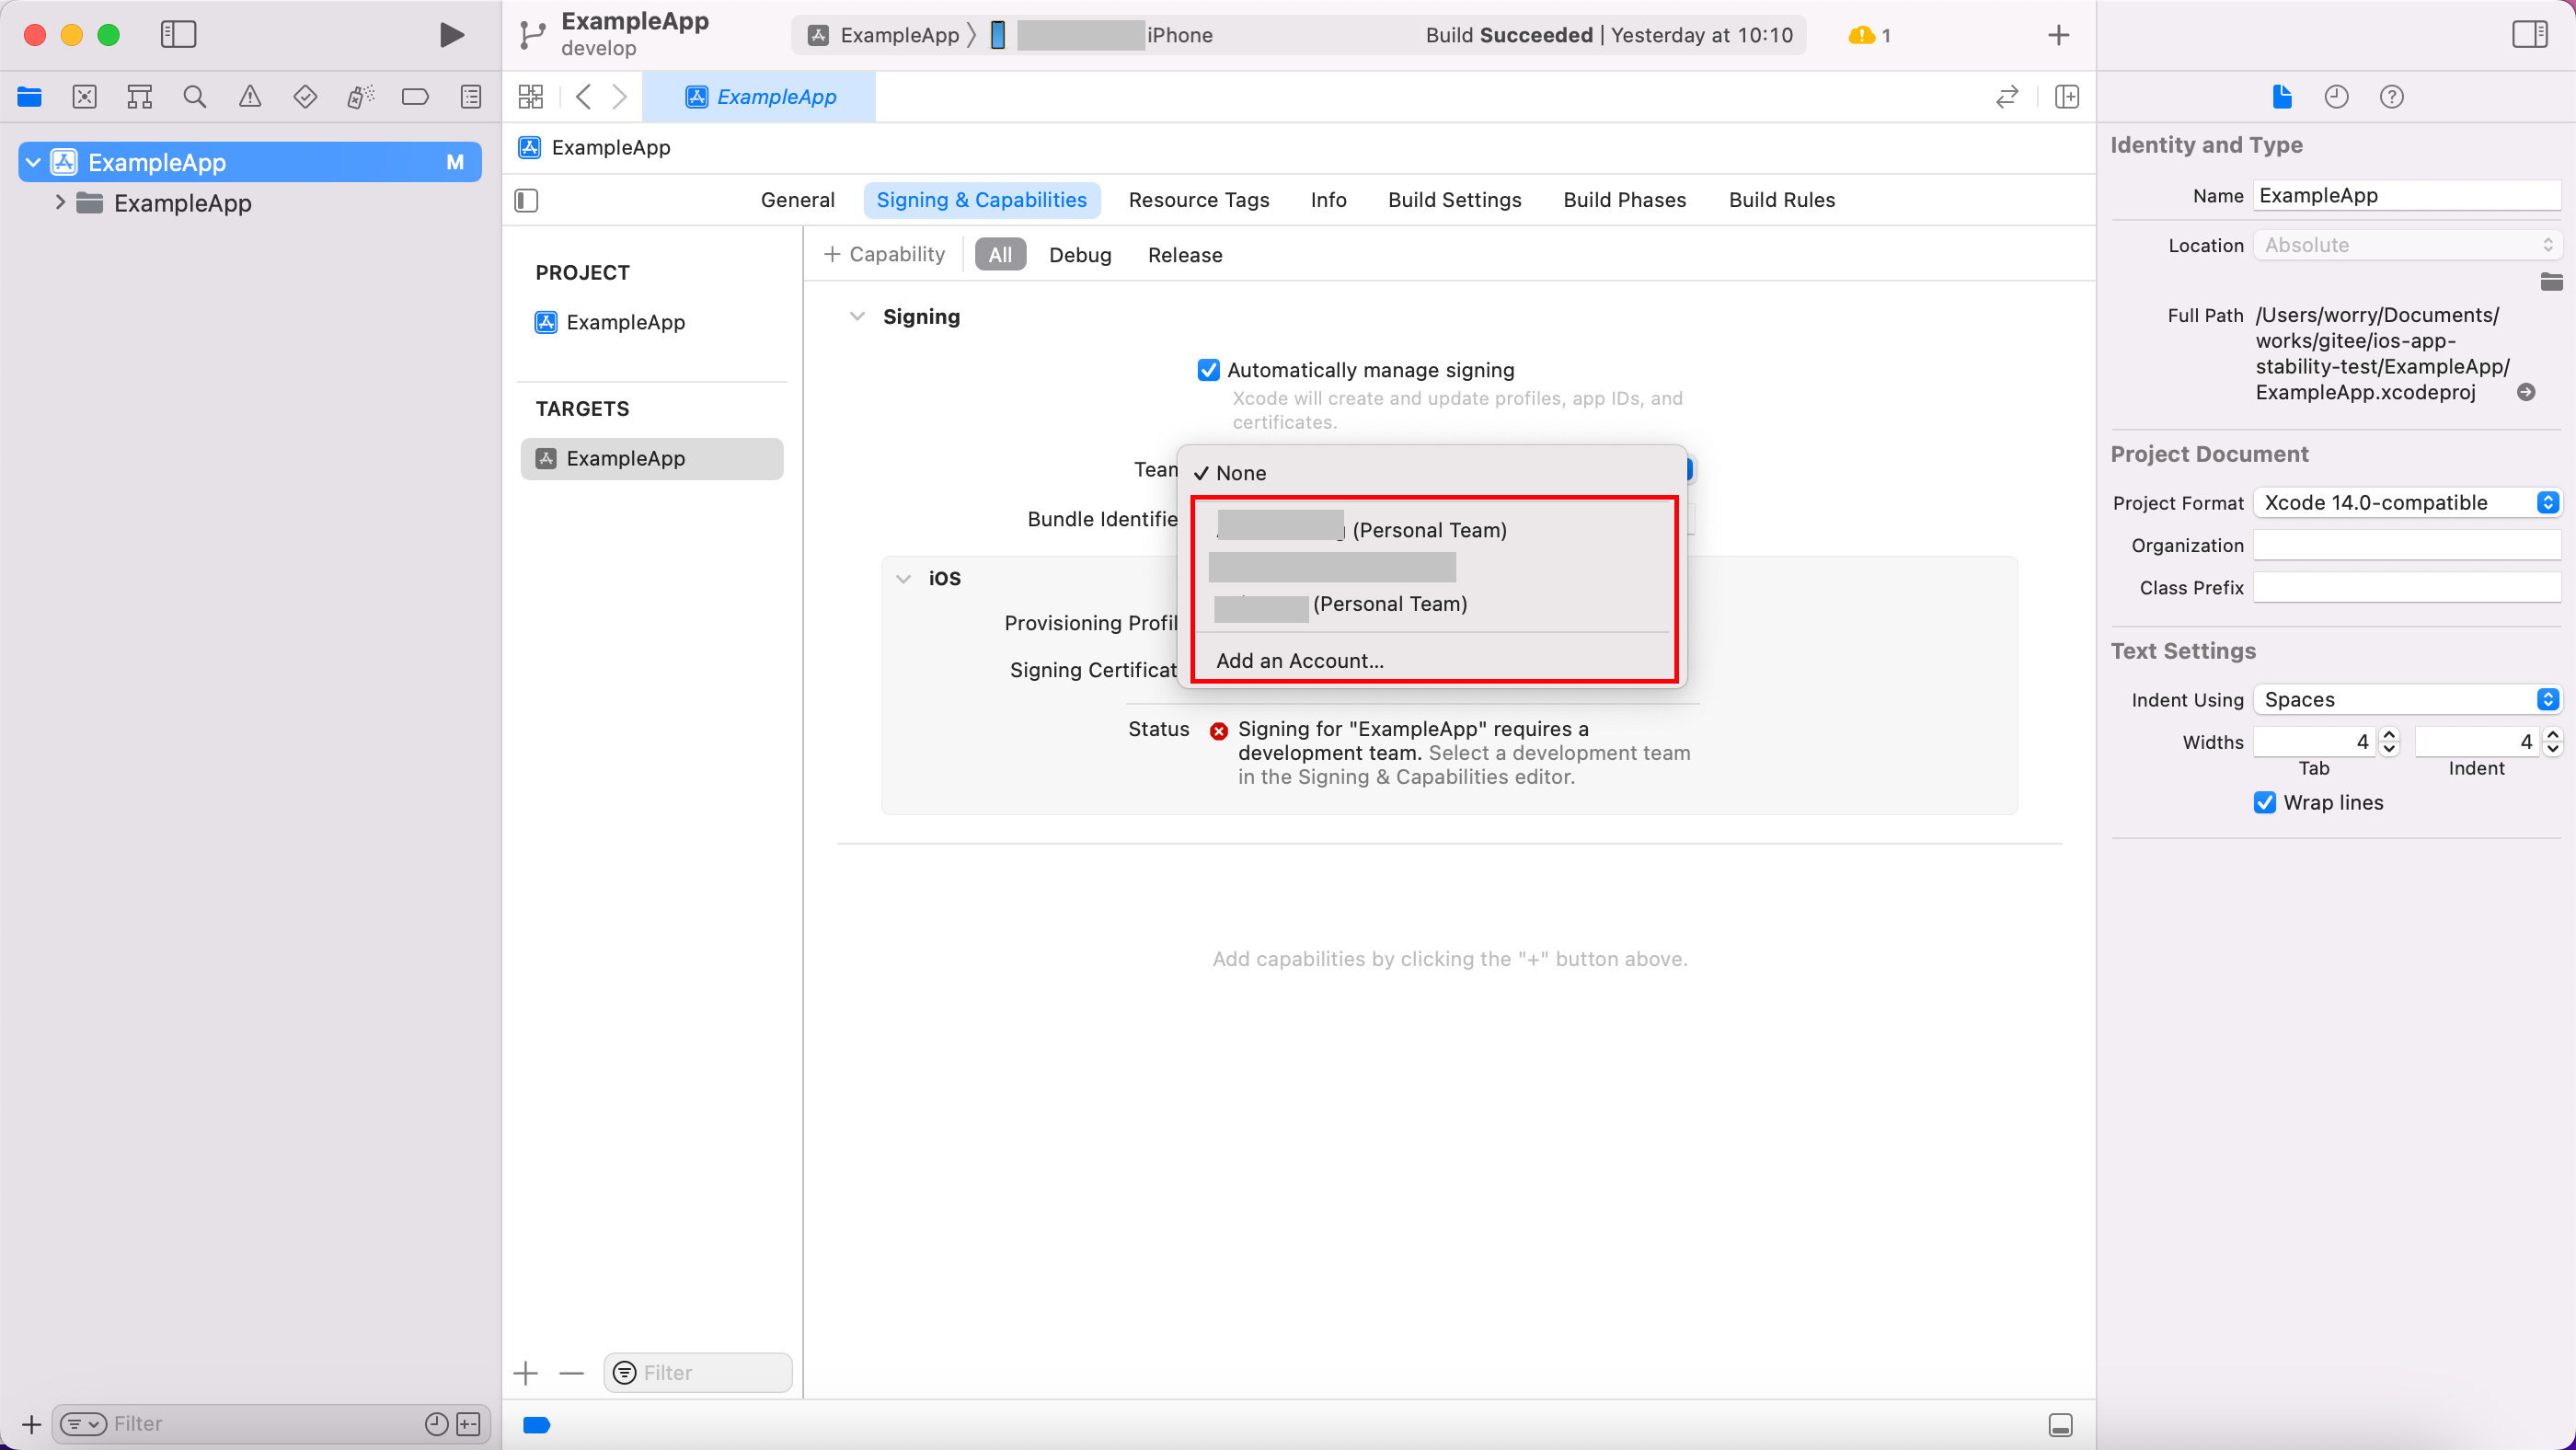This screenshot has height=1450, width=2576.
Task: Toggle the debug area at bottom right
Action: (x=2060, y=1425)
